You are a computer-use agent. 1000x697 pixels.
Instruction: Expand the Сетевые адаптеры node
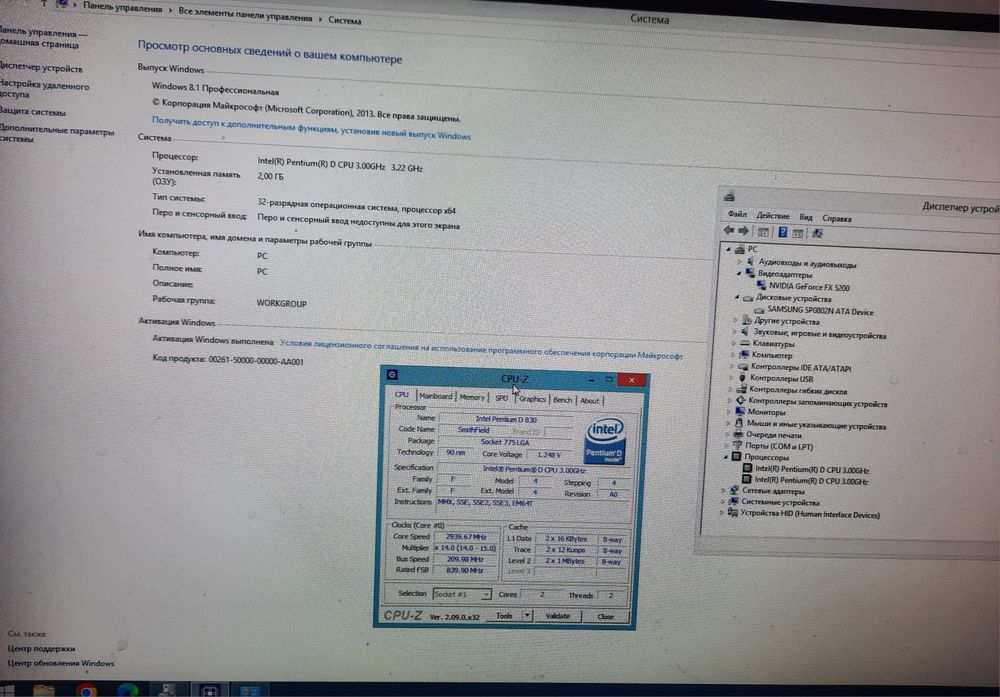723,490
